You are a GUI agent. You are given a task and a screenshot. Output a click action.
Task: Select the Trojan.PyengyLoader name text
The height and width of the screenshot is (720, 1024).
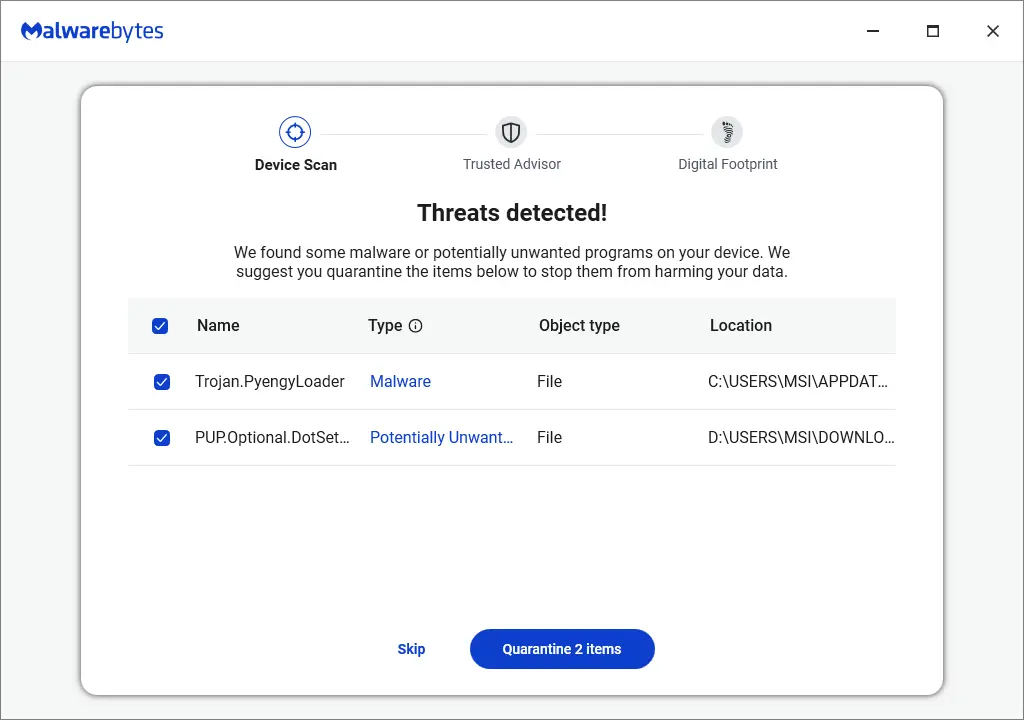(270, 382)
